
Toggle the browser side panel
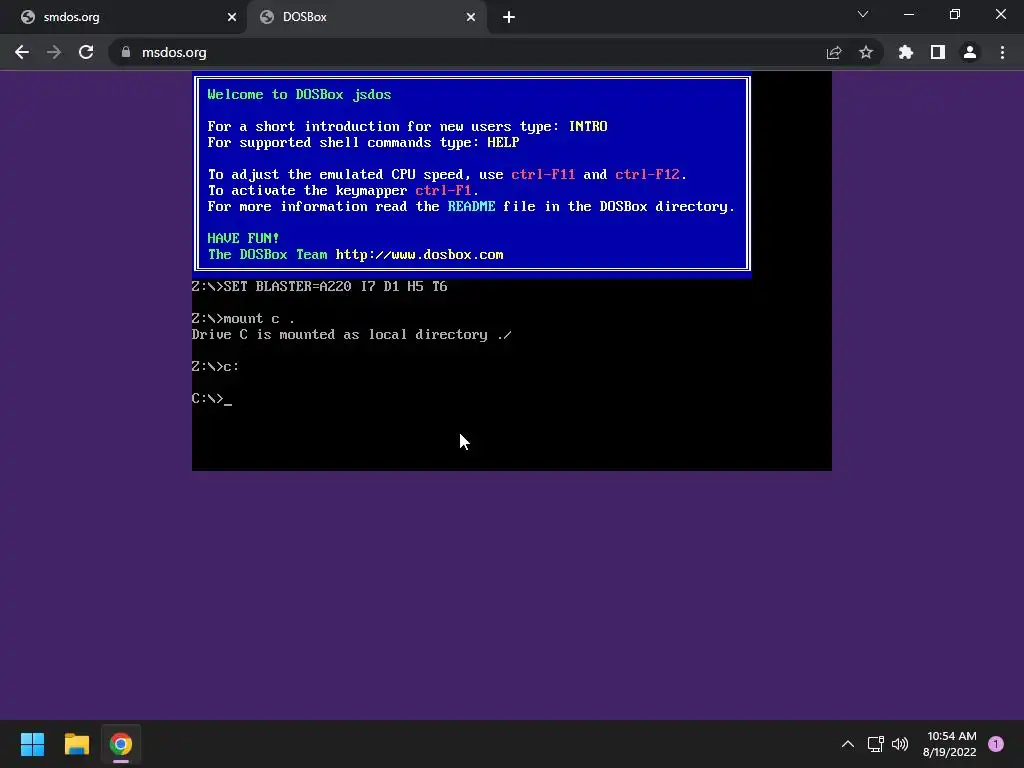point(938,52)
